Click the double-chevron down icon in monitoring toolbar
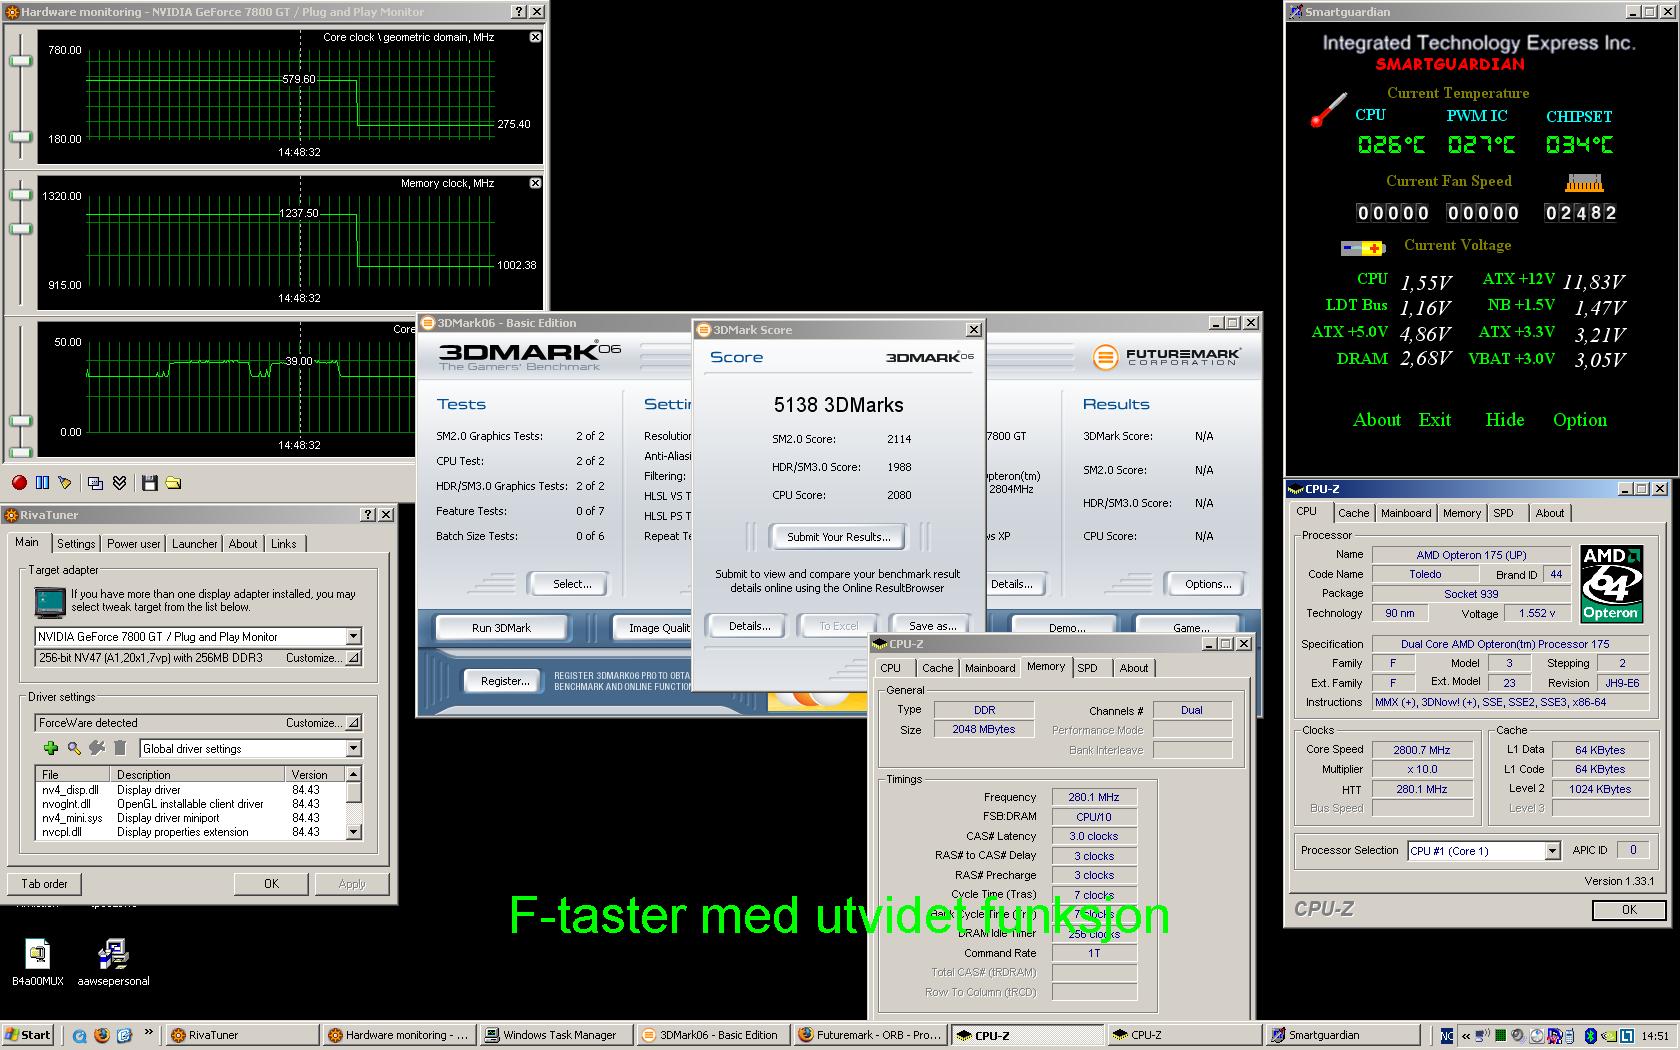Image resolution: width=1680 pixels, height=1050 pixels. click(119, 483)
